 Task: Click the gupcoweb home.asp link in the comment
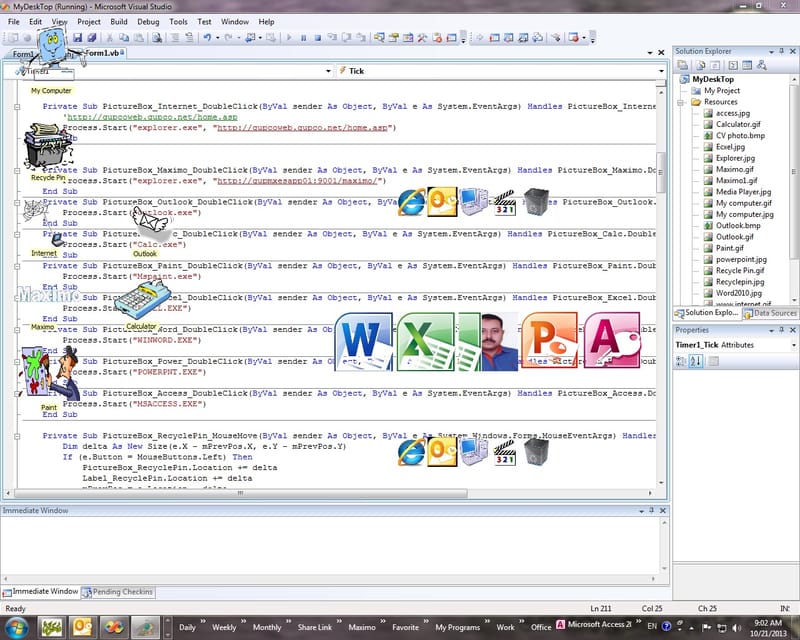pyautogui.click(x=152, y=117)
